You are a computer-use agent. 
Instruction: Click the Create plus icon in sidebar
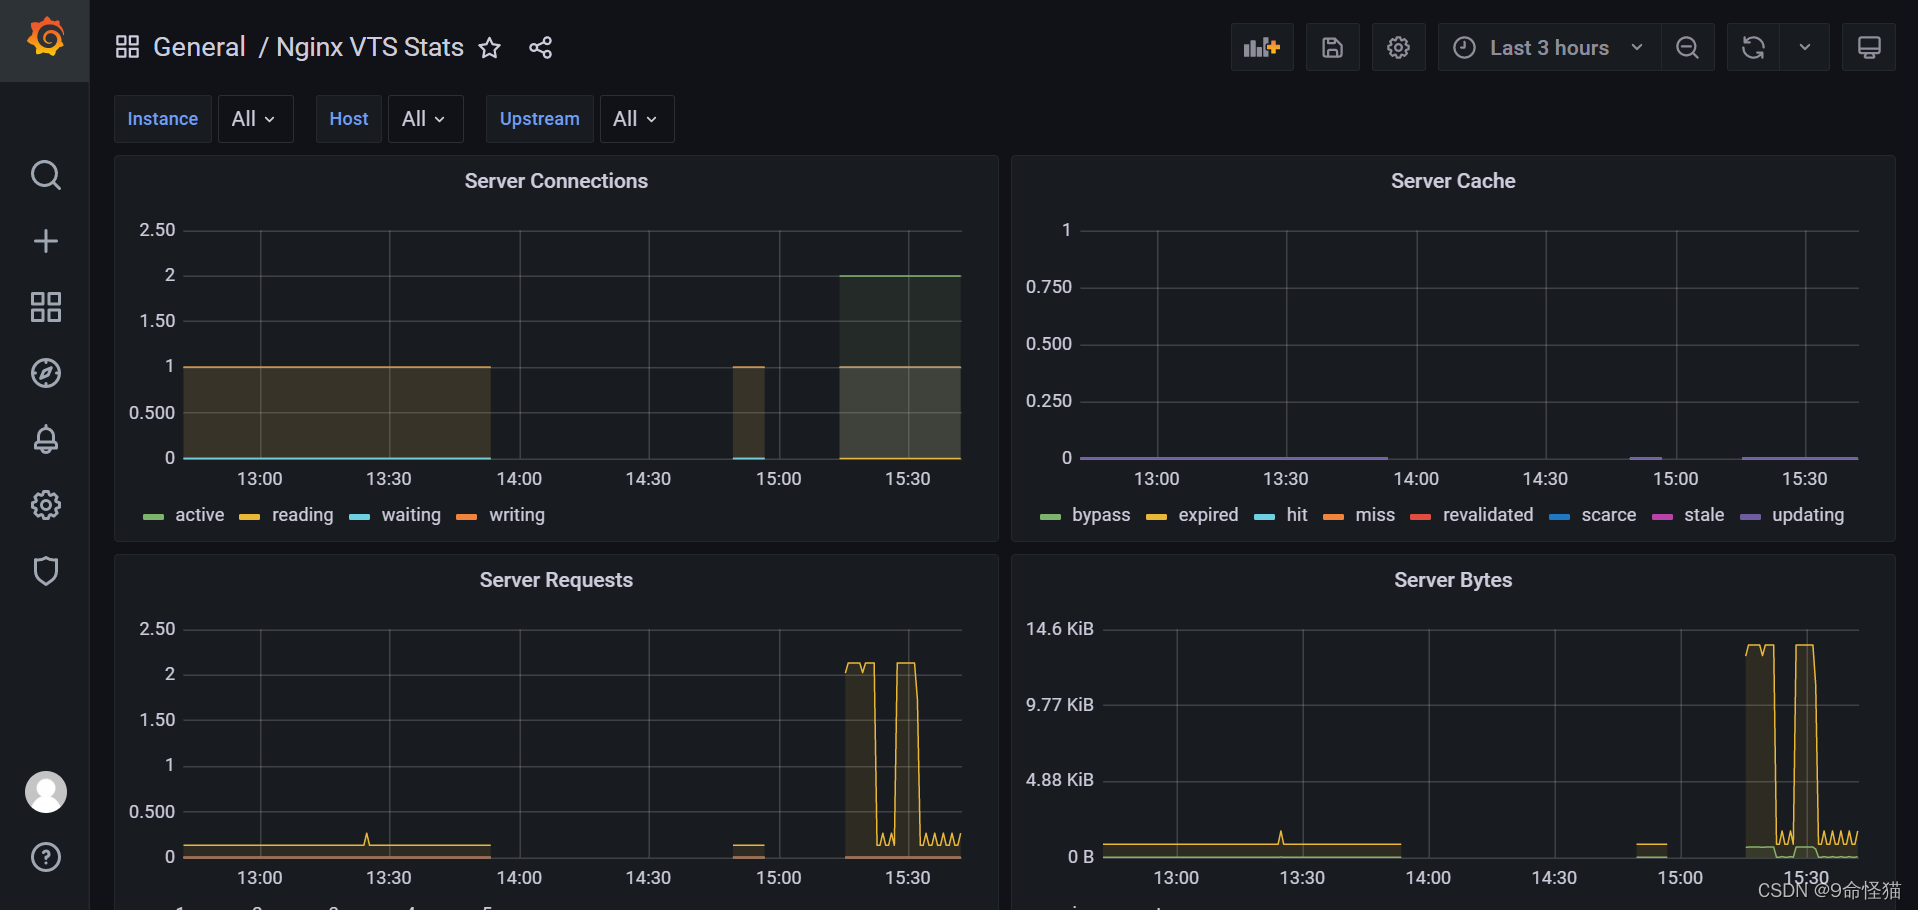45,241
